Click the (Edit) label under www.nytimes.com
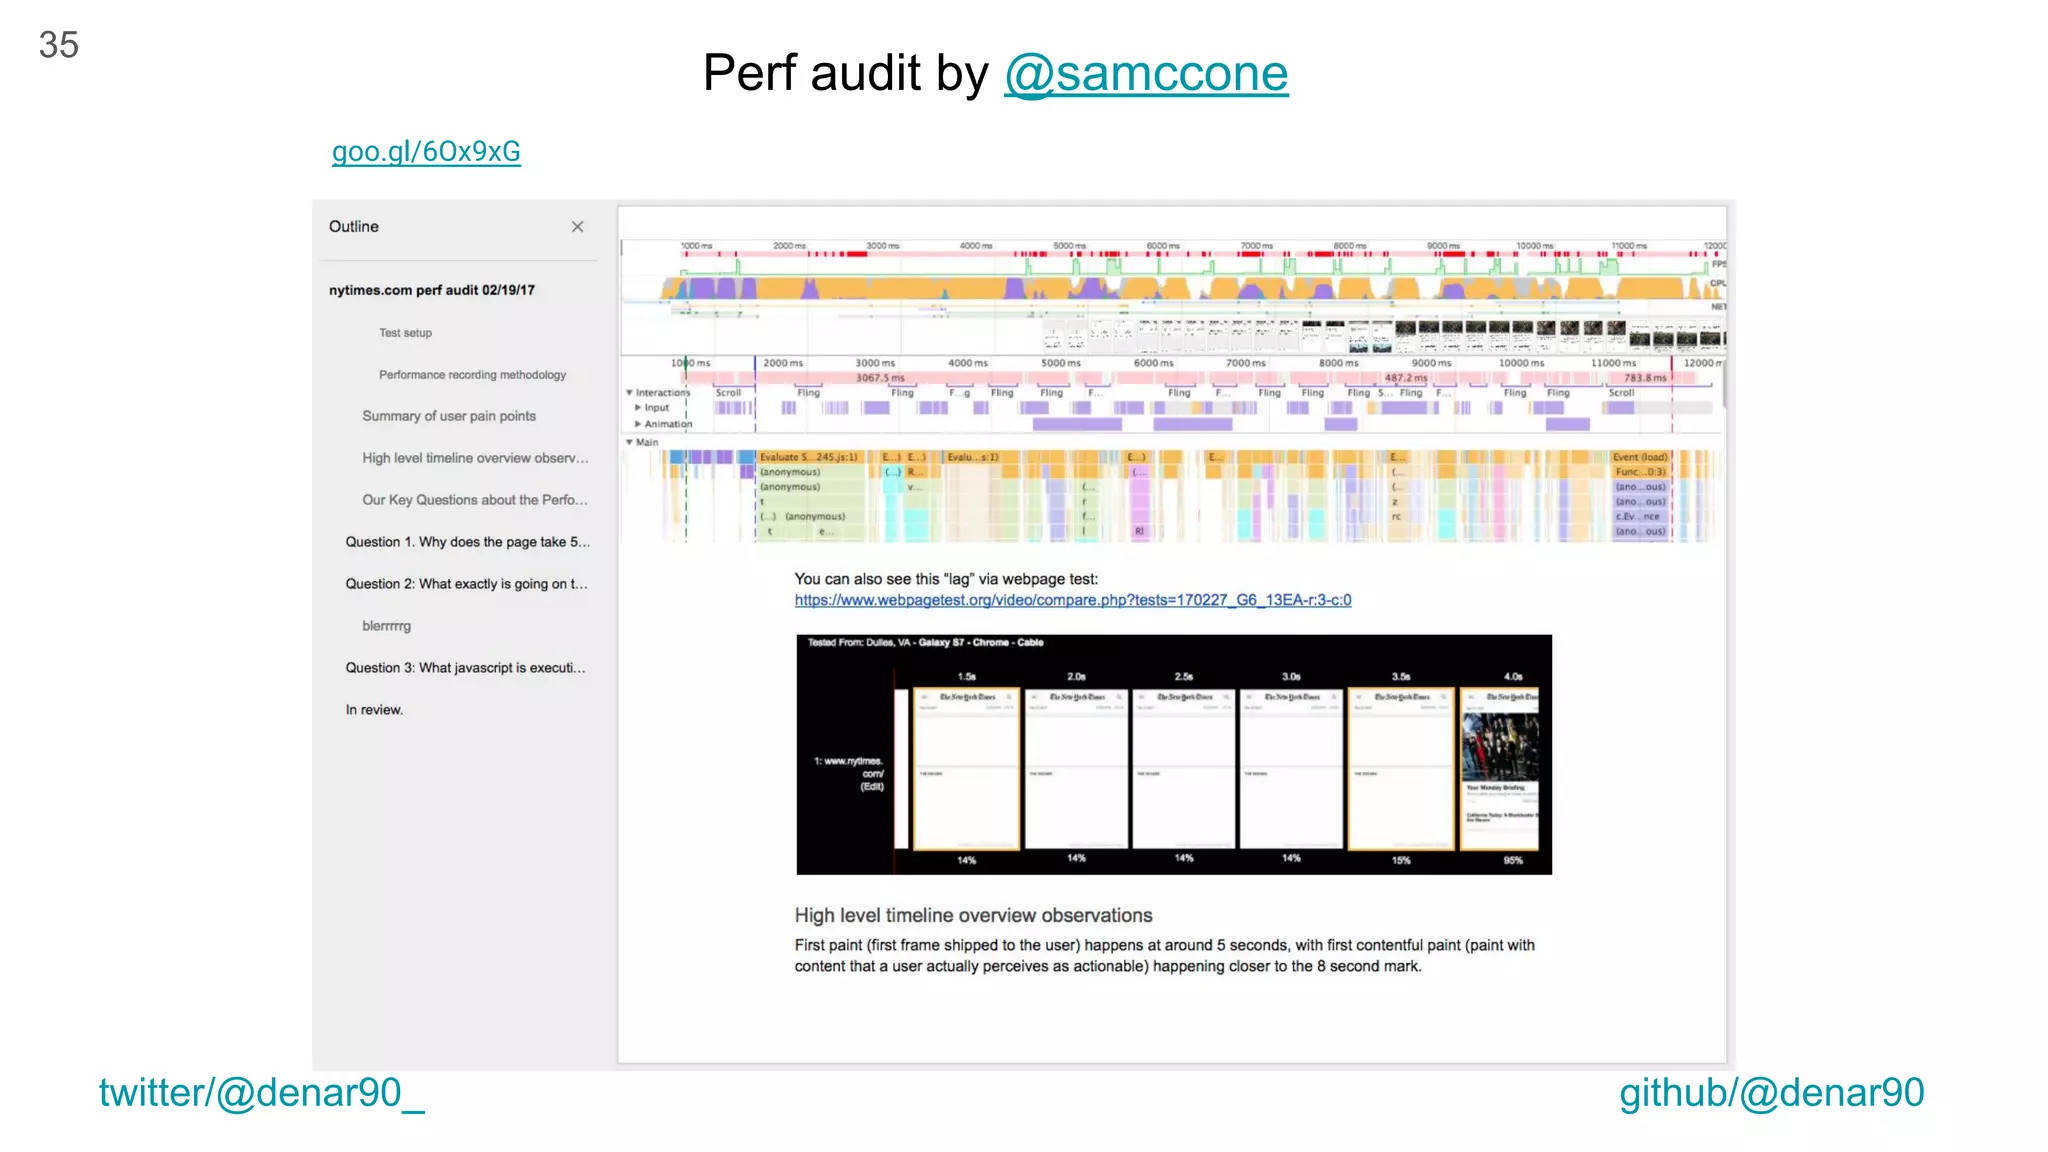 pyautogui.click(x=872, y=787)
